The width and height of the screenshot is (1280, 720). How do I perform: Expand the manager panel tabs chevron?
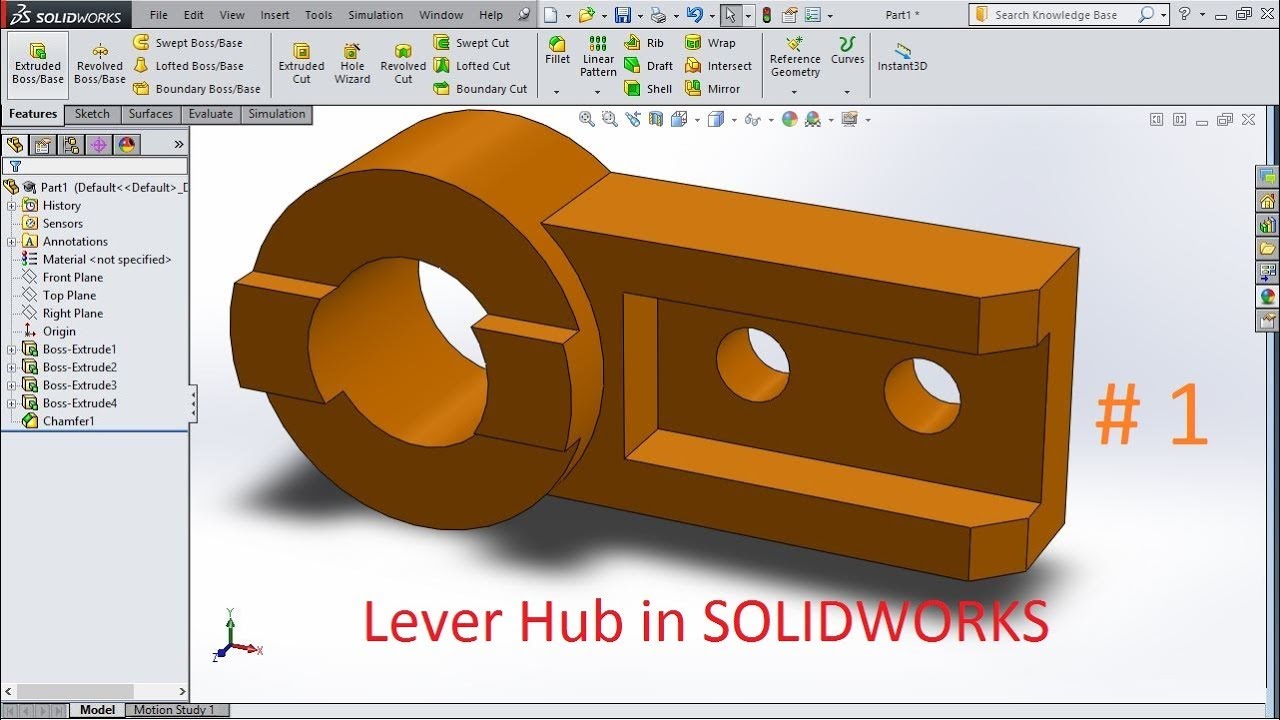(x=179, y=145)
